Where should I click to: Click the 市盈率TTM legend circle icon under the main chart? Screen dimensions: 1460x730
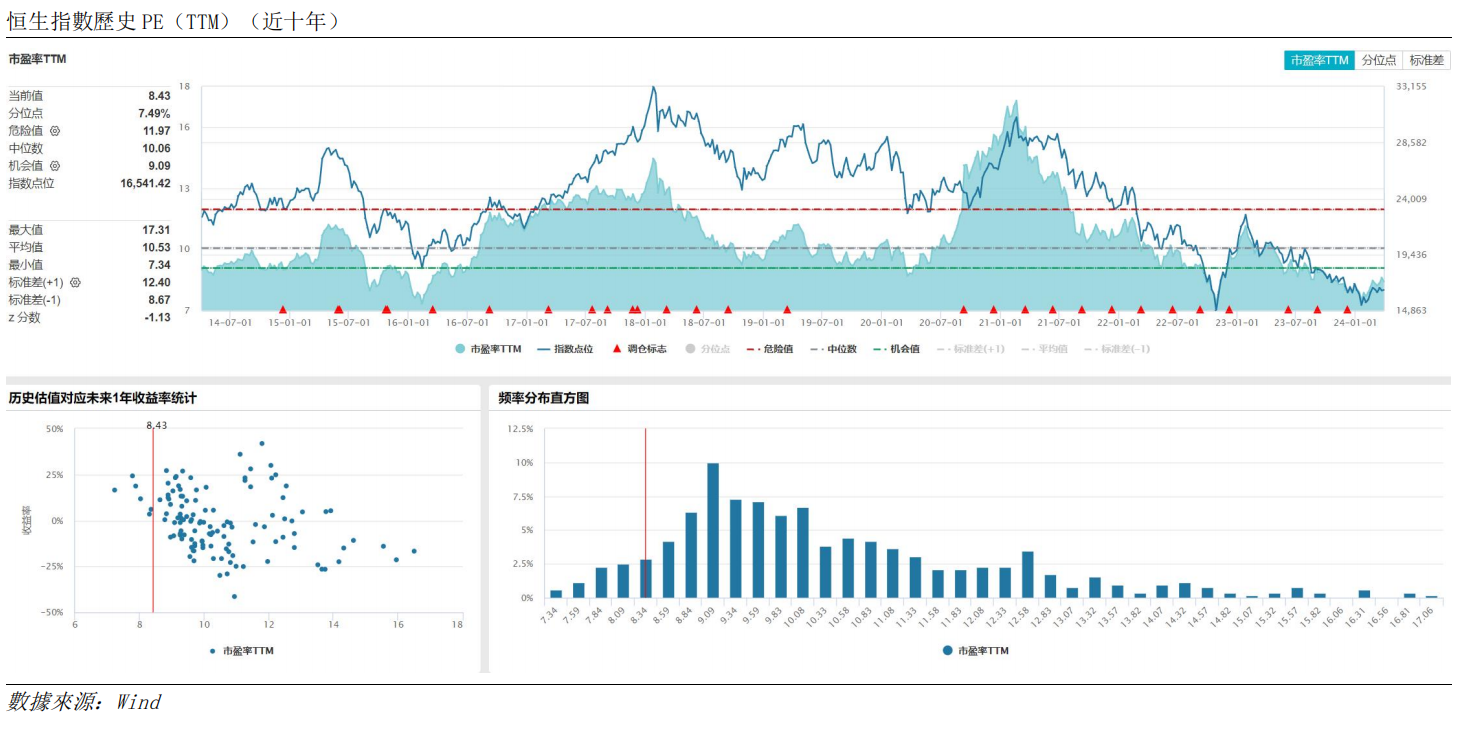pos(460,349)
